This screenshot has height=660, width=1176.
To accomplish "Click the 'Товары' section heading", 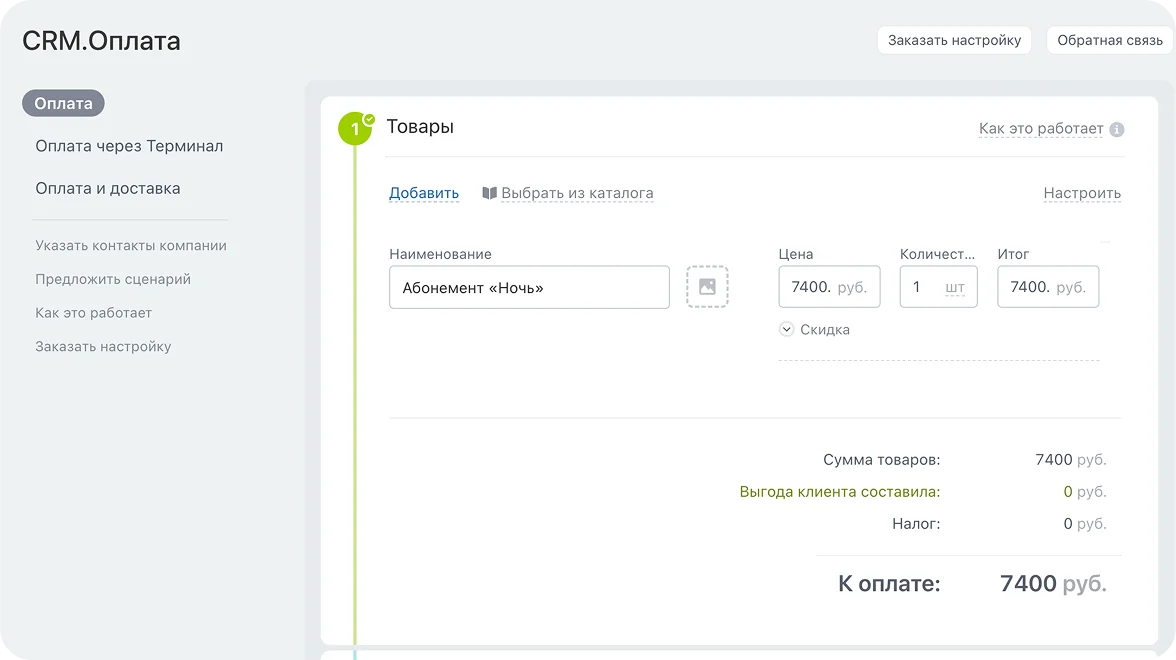I will point(420,127).
